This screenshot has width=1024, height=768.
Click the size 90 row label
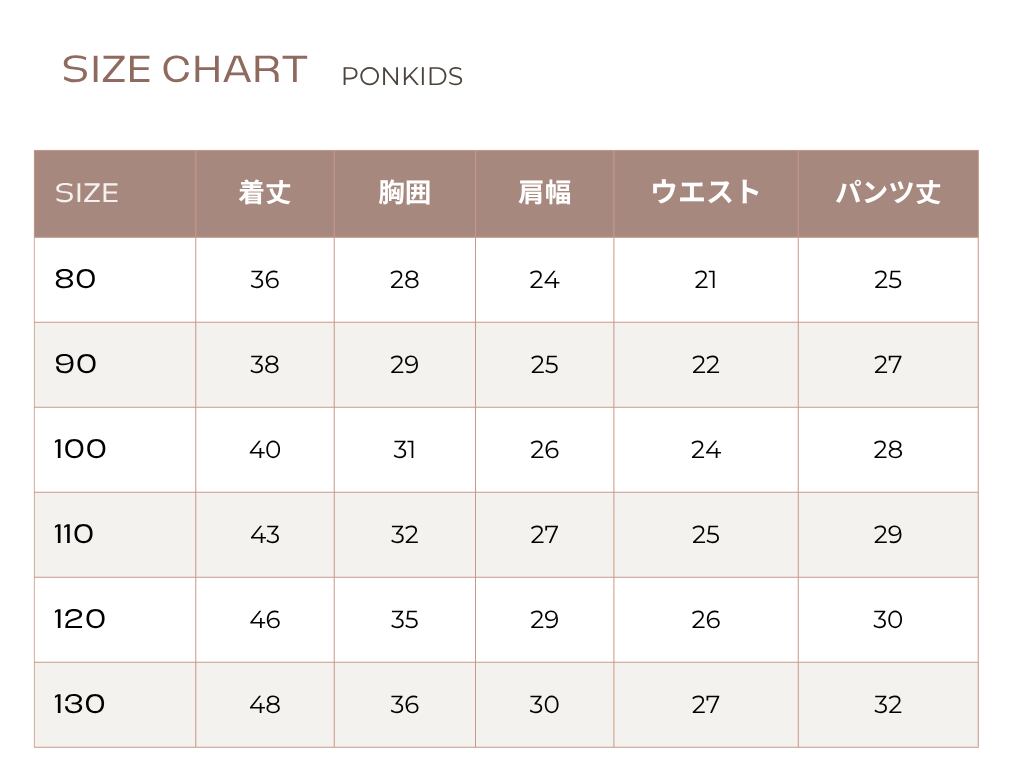76,364
